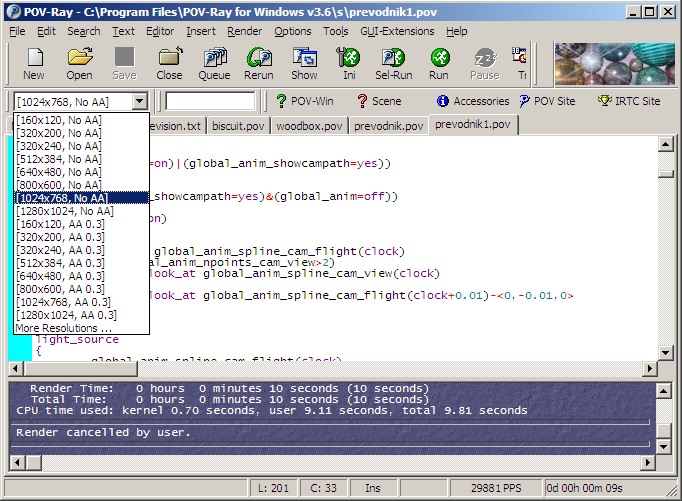This screenshot has height=501, width=682.
Task: Switch to the woodbox.pov tab
Action: [x=309, y=126]
